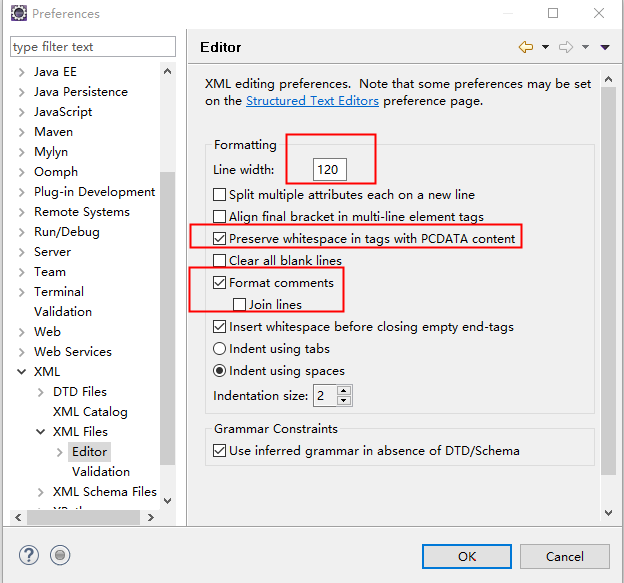
Task: Open the view menu triangle icon
Action: (604, 47)
